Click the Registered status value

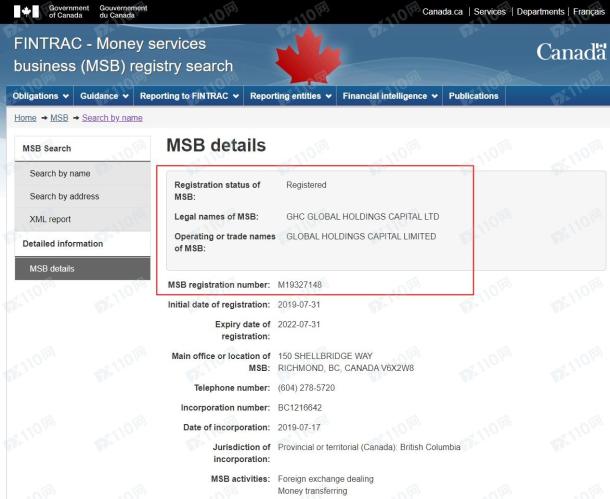click(x=306, y=185)
